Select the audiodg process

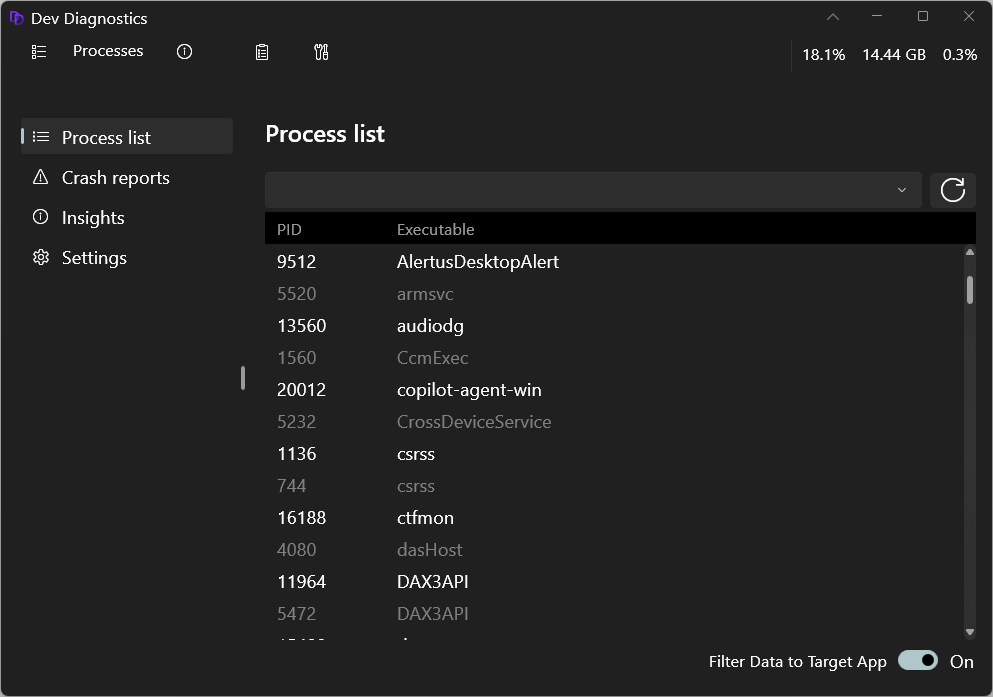[614, 325]
